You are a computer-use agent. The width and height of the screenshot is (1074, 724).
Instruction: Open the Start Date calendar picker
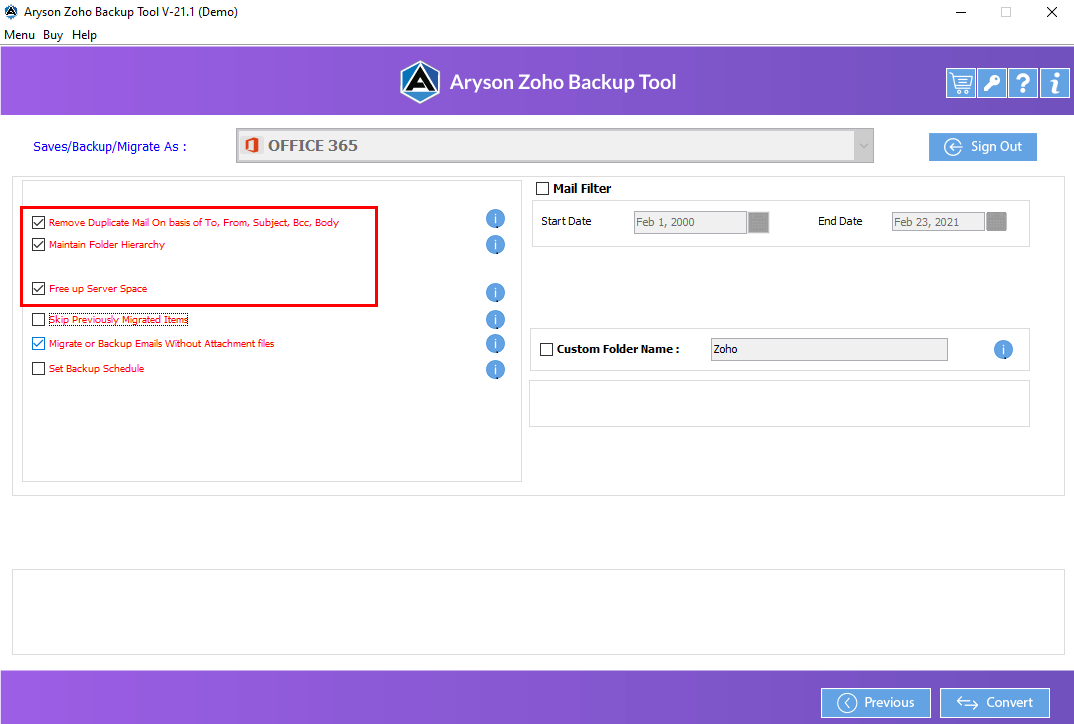tap(758, 222)
